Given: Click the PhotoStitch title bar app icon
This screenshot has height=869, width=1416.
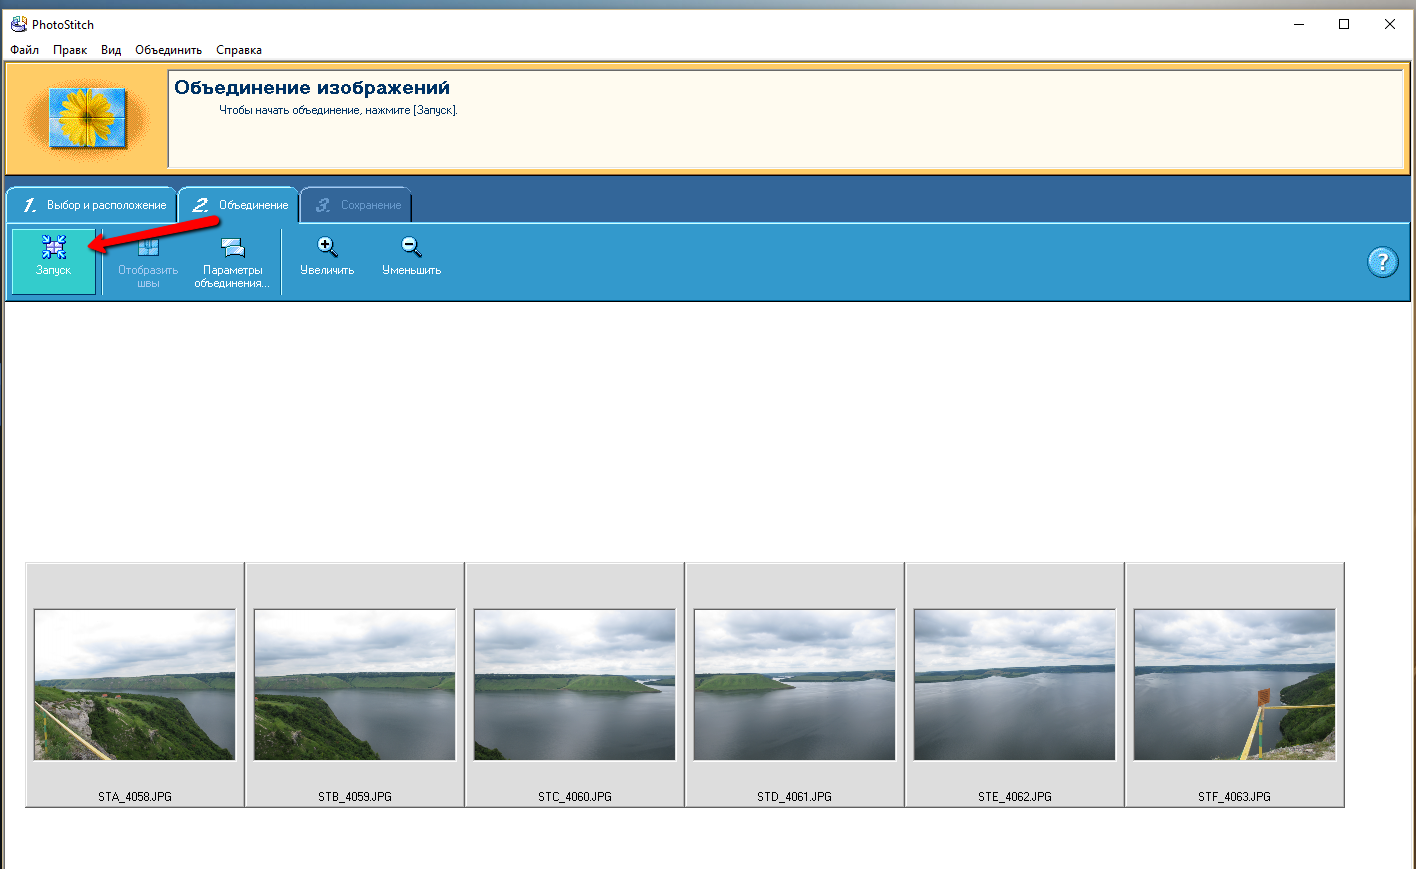Looking at the screenshot, I should [x=18, y=24].
